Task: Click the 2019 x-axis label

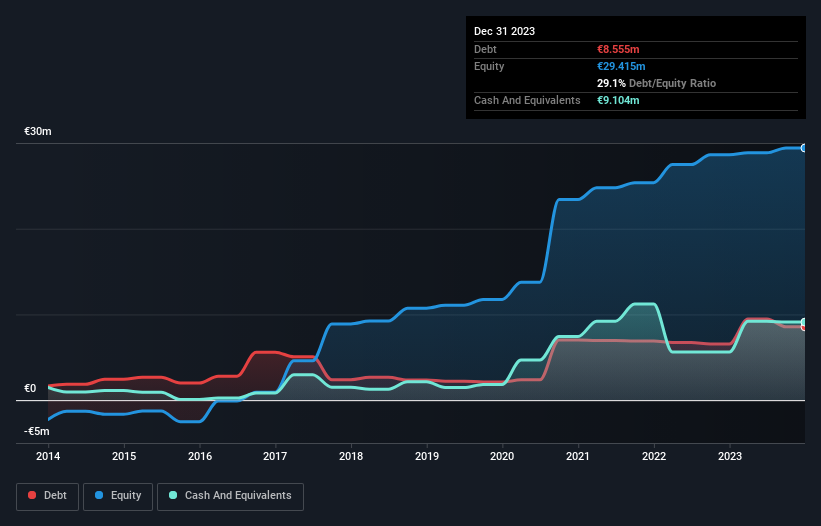Action: pyautogui.click(x=427, y=456)
